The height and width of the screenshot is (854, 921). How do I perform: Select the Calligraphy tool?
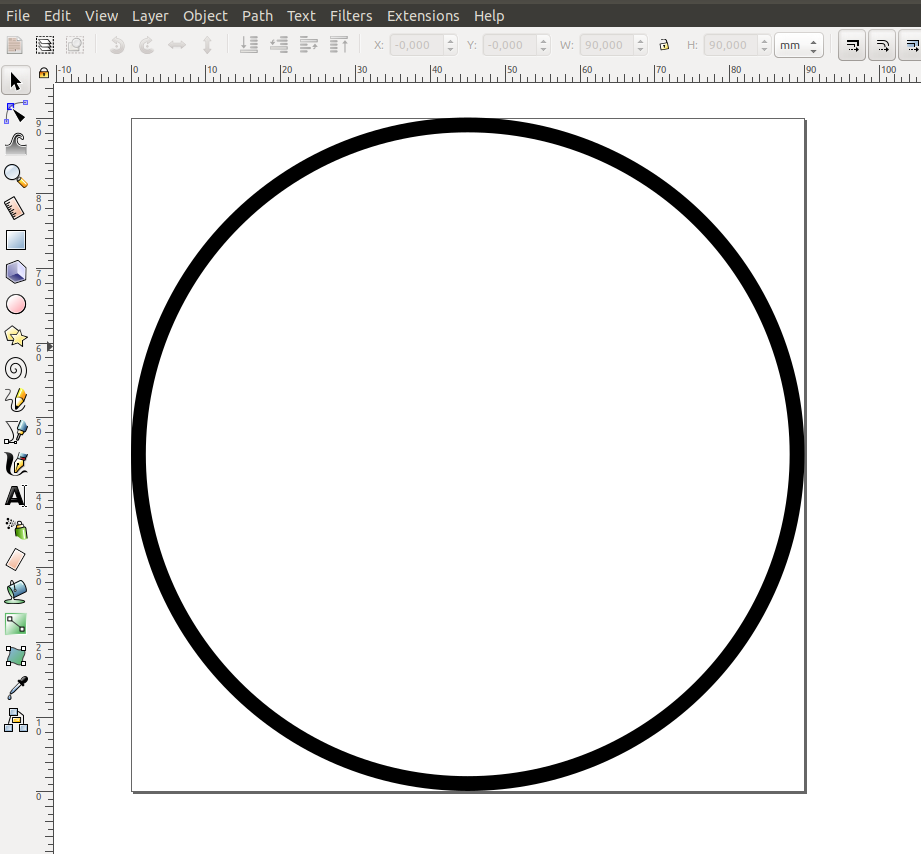(x=16, y=464)
